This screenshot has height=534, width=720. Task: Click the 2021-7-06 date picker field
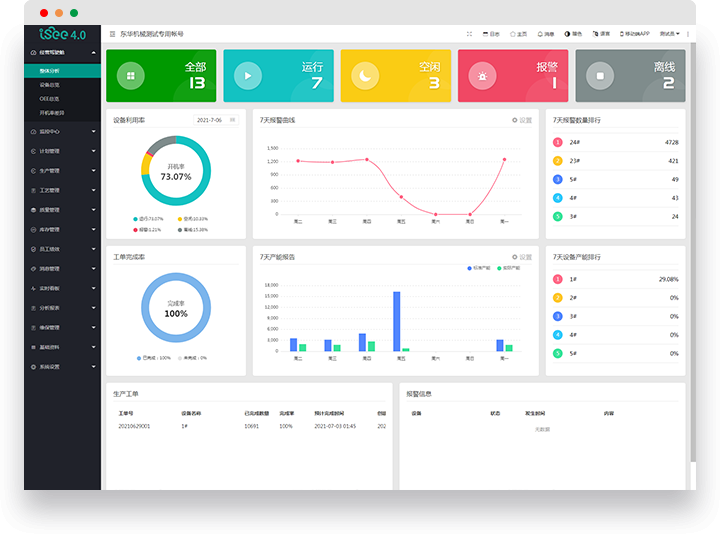[x=215, y=120]
